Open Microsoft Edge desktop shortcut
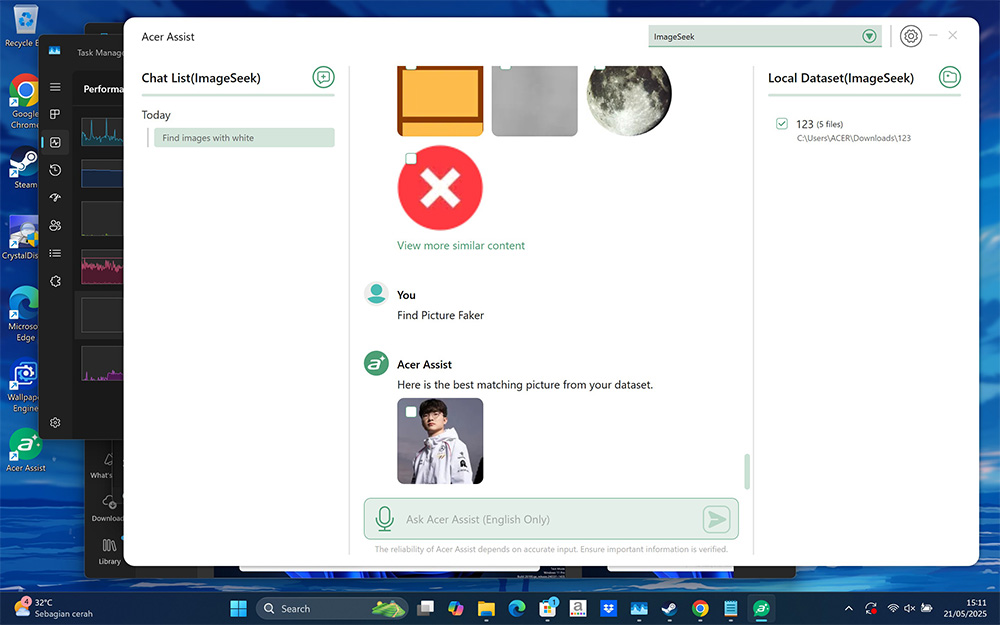This screenshot has width=1000, height=625. [24, 314]
